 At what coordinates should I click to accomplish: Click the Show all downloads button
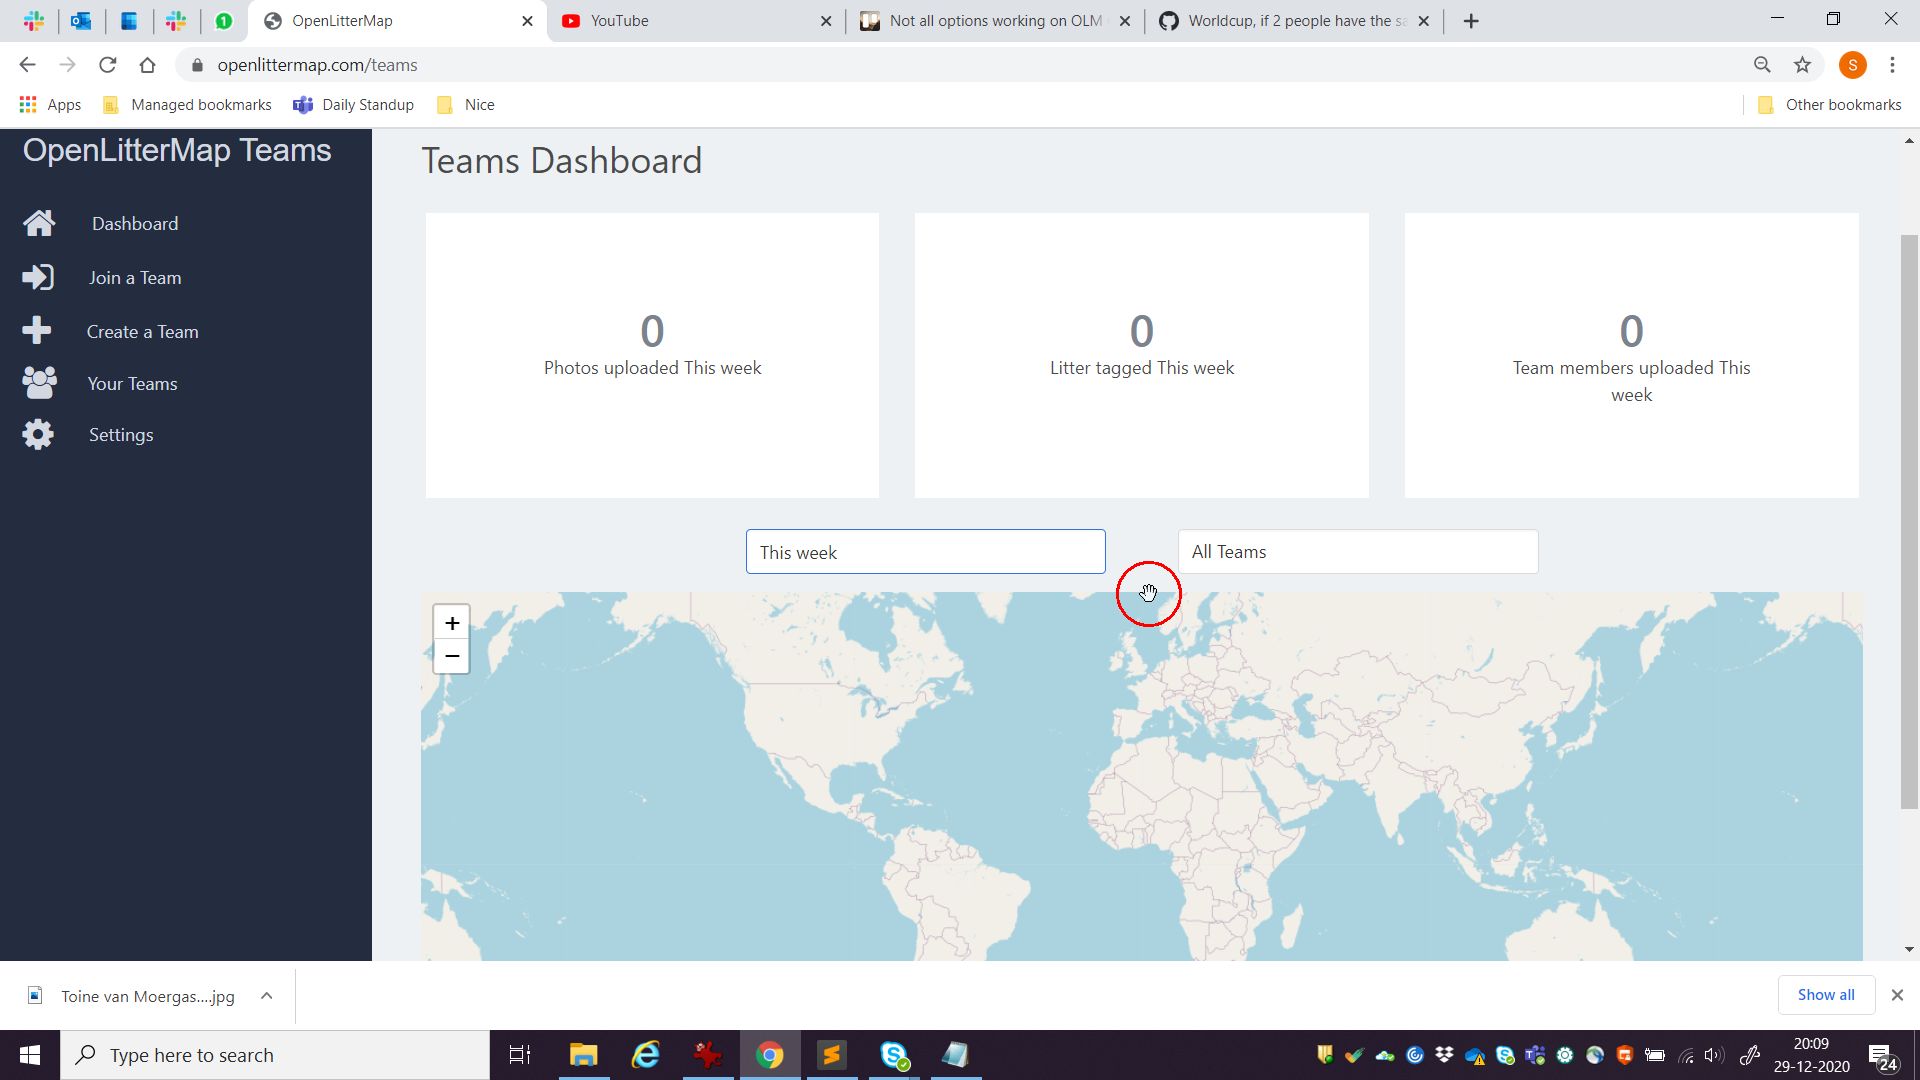[1825, 995]
